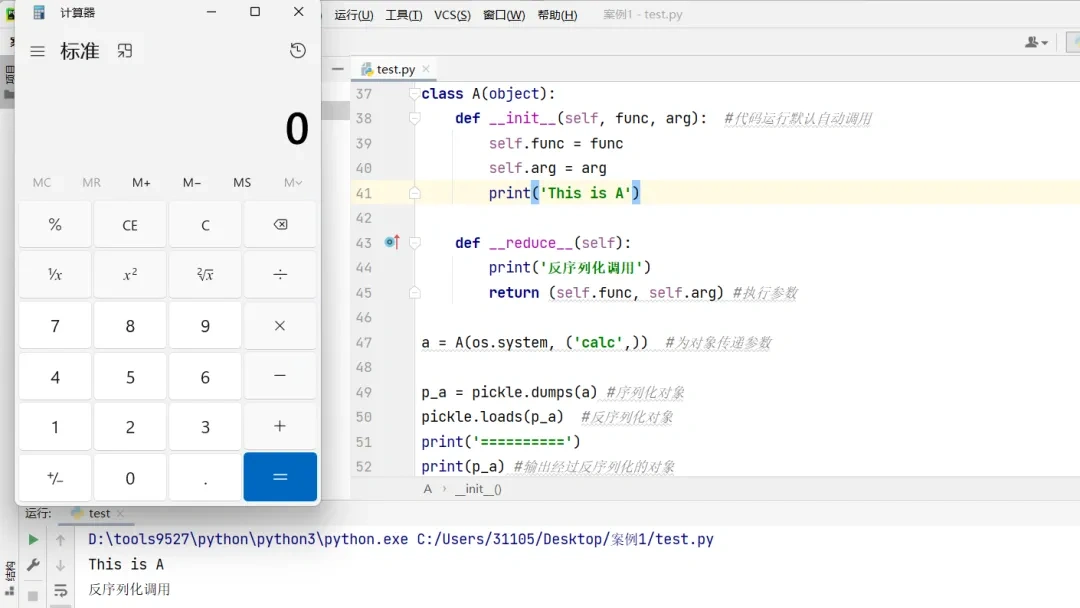Click the x squared key
This screenshot has width=1080, height=608.
click(x=130, y=274)
